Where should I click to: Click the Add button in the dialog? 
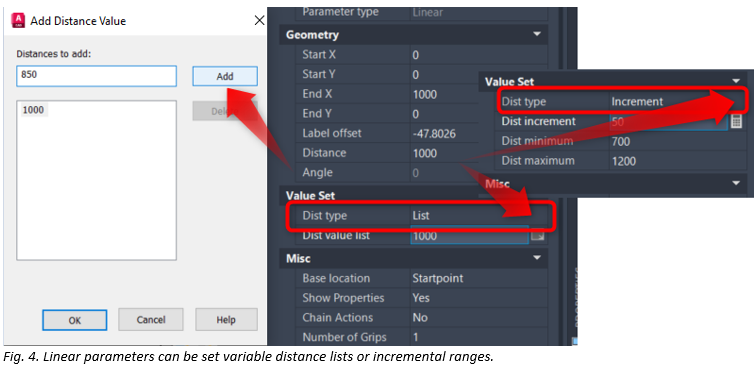click(225, 76)
